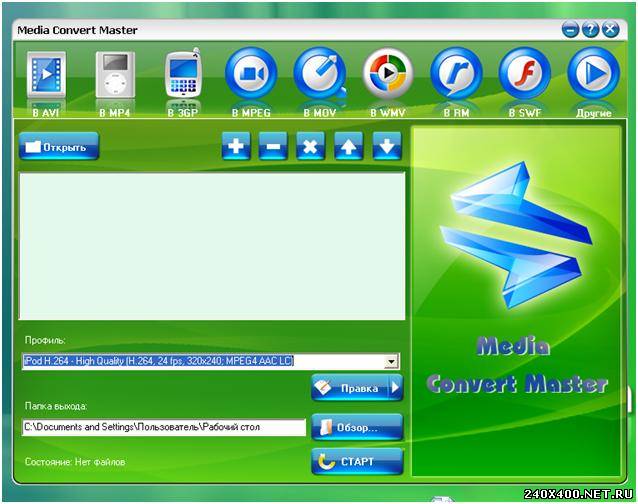Image resolution: width=638 pixels, height=504 pixels.
Task: Click the Обзор browse button
Action: pyautogui.click(x=357, y=427)
